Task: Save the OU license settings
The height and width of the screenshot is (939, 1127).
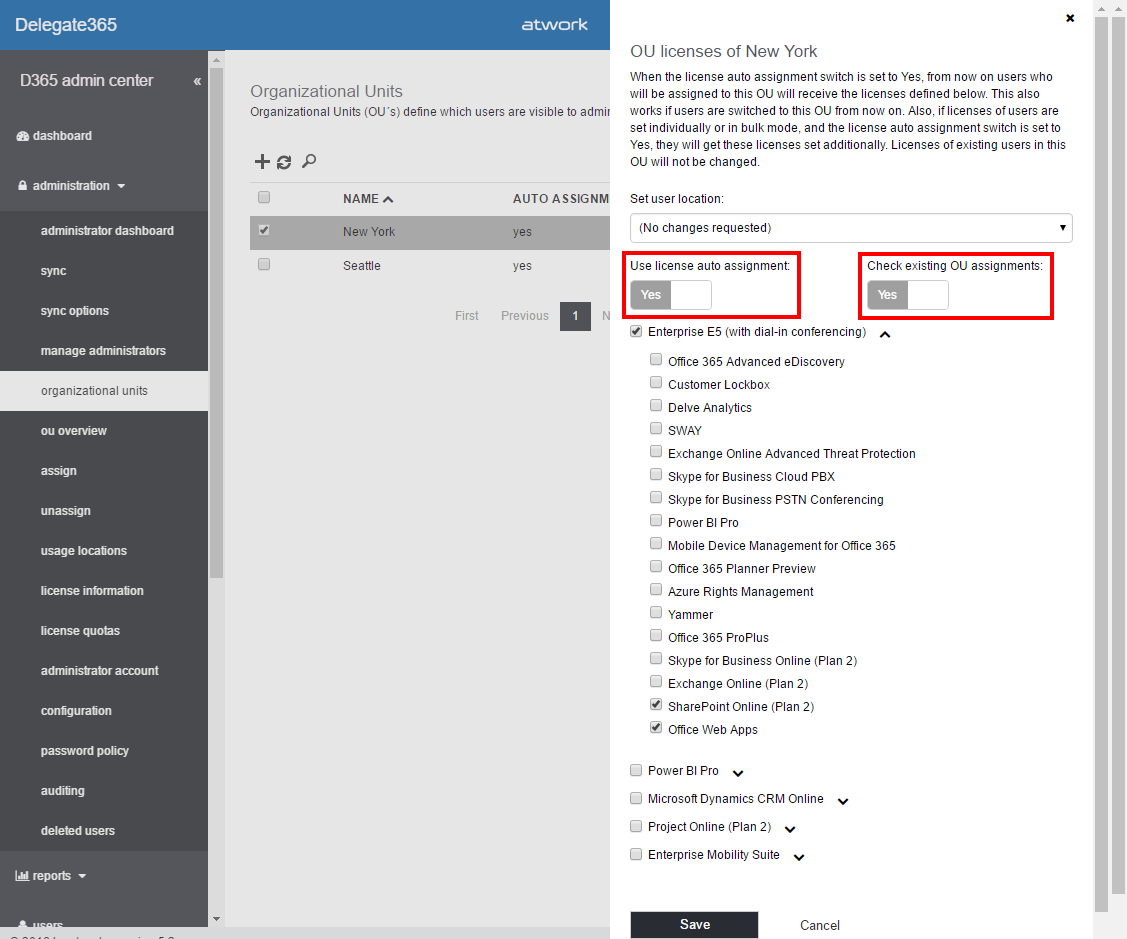Action: pyautogui.click(x=694, y=925)
